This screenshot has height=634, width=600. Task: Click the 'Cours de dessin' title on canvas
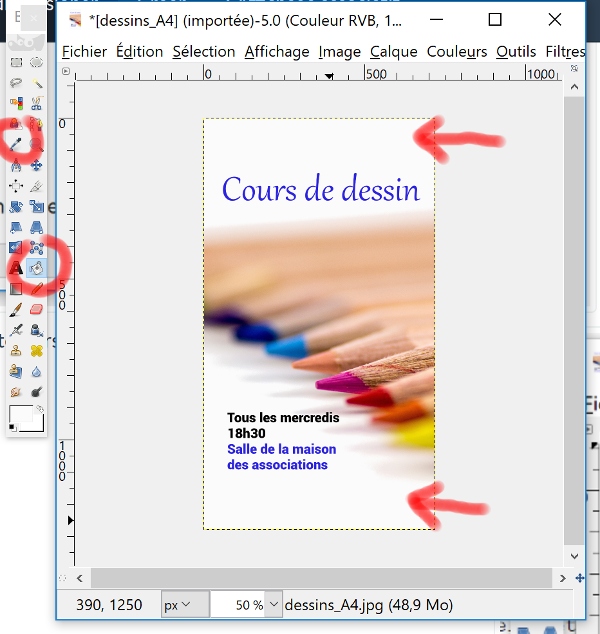[x=321, y=189]
